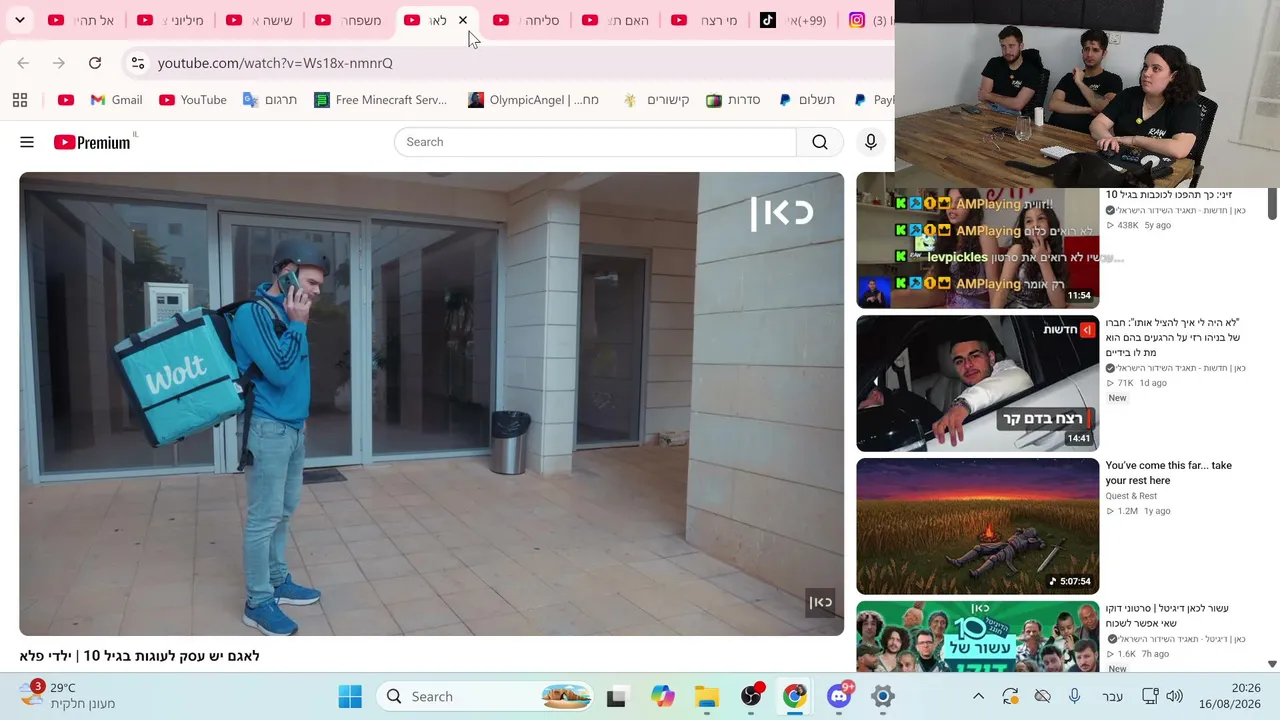Open the OlympicAngel bookmark
Image resolution: width=1280 pixels, height=720 pixels.
coord(534,100)
